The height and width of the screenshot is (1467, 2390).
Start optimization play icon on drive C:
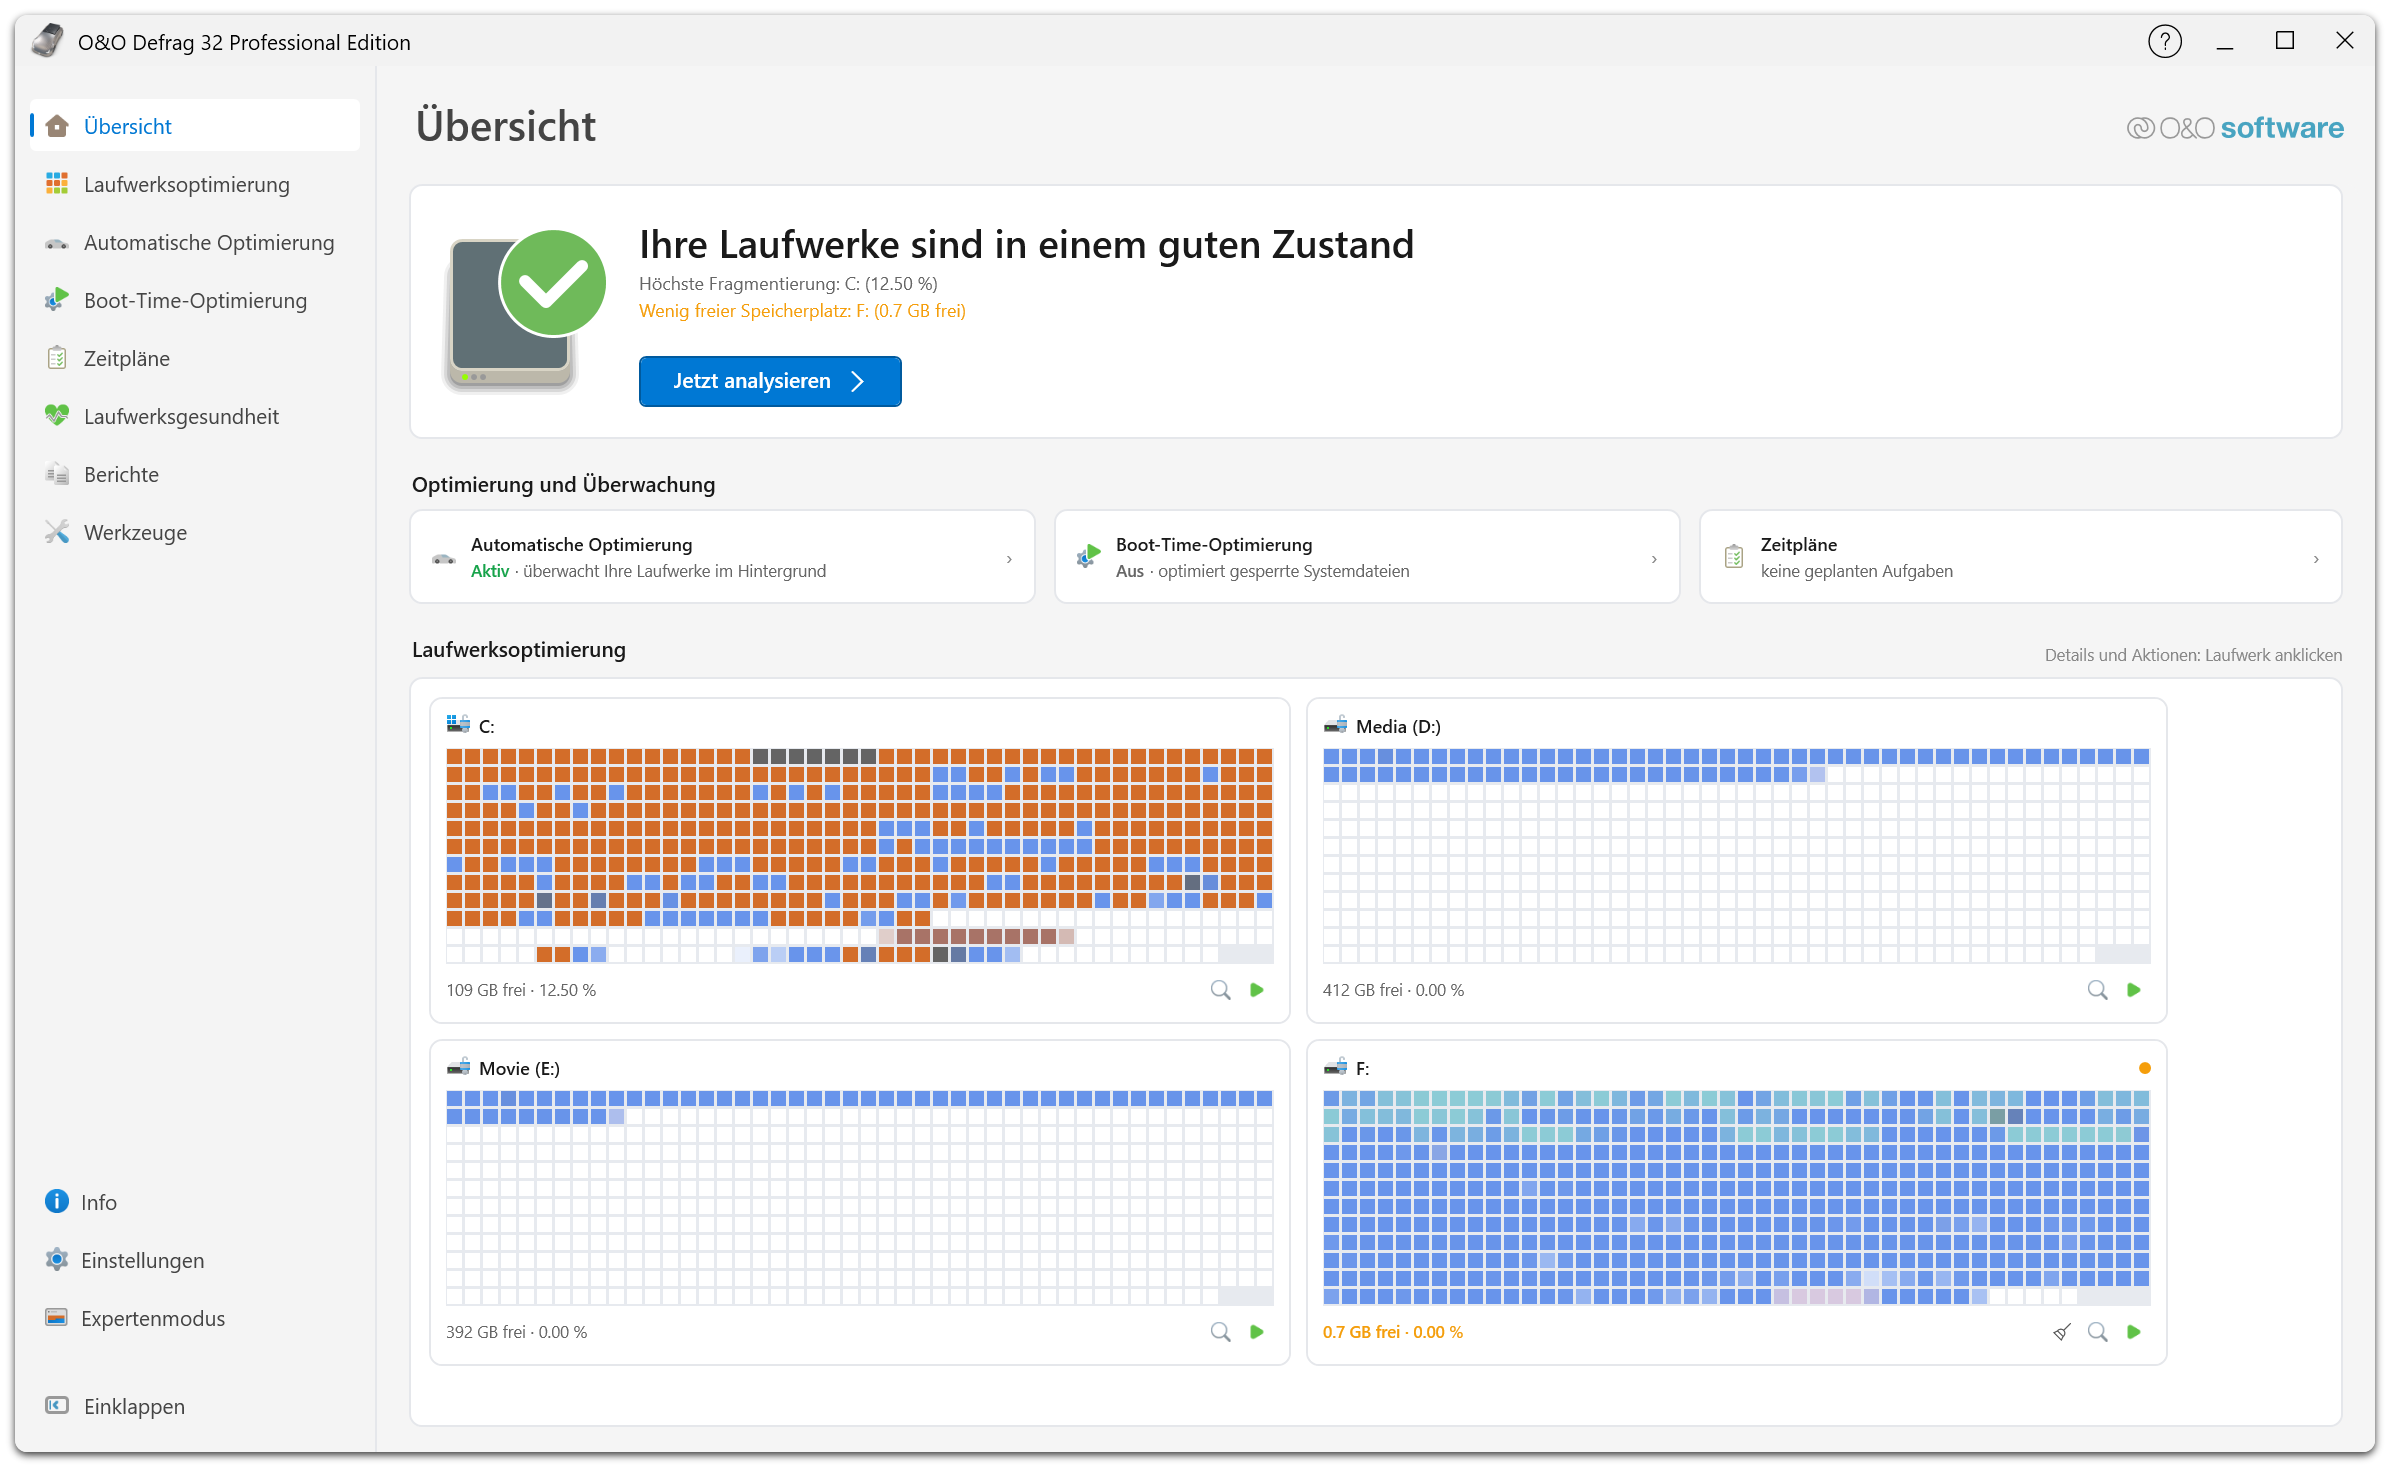[1257, 990]
